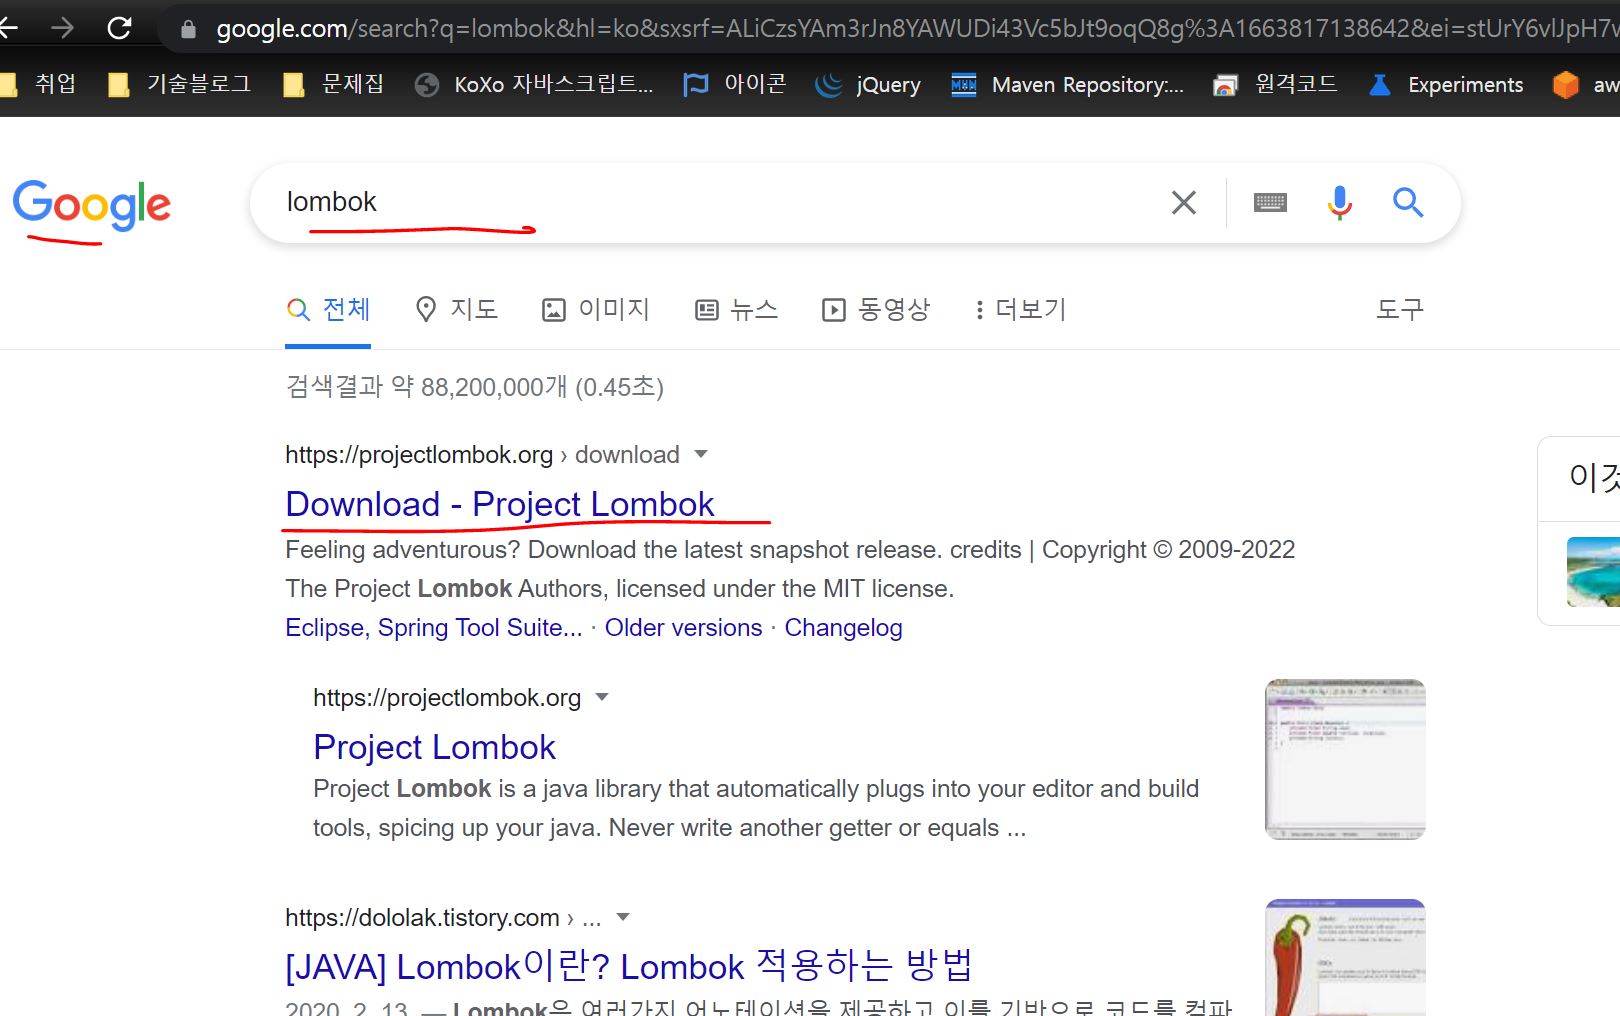The image size is (1620, 1016).
Task: Open the jQuery bookmark
Action: point(868,85)
